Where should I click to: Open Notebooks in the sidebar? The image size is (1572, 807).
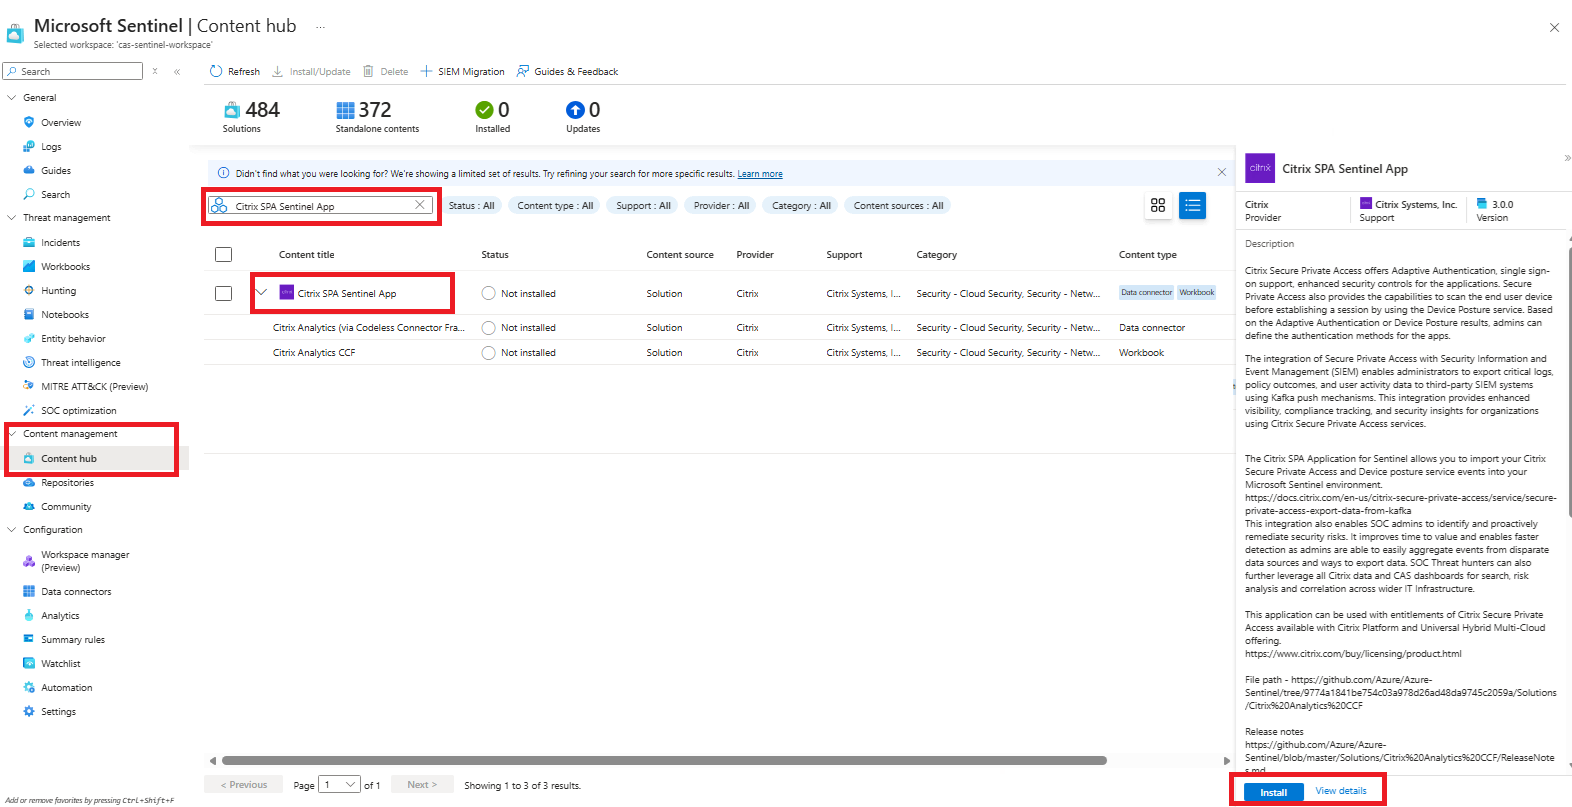65,315
